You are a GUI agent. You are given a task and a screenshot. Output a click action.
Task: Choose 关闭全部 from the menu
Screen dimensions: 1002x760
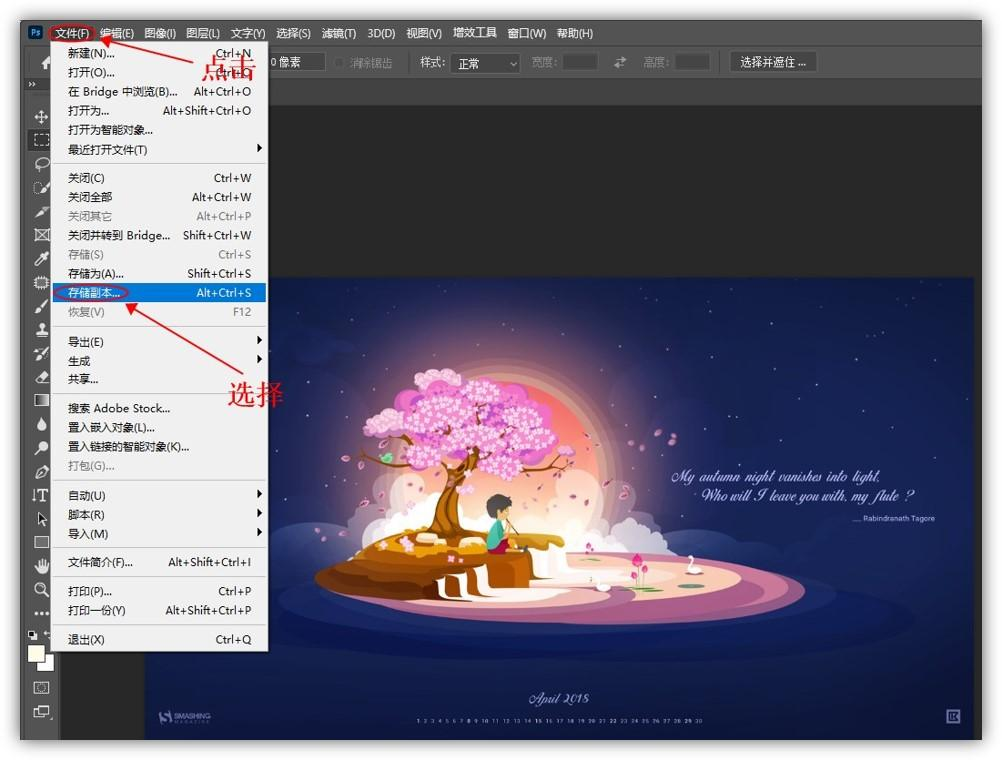pos(159,196)
